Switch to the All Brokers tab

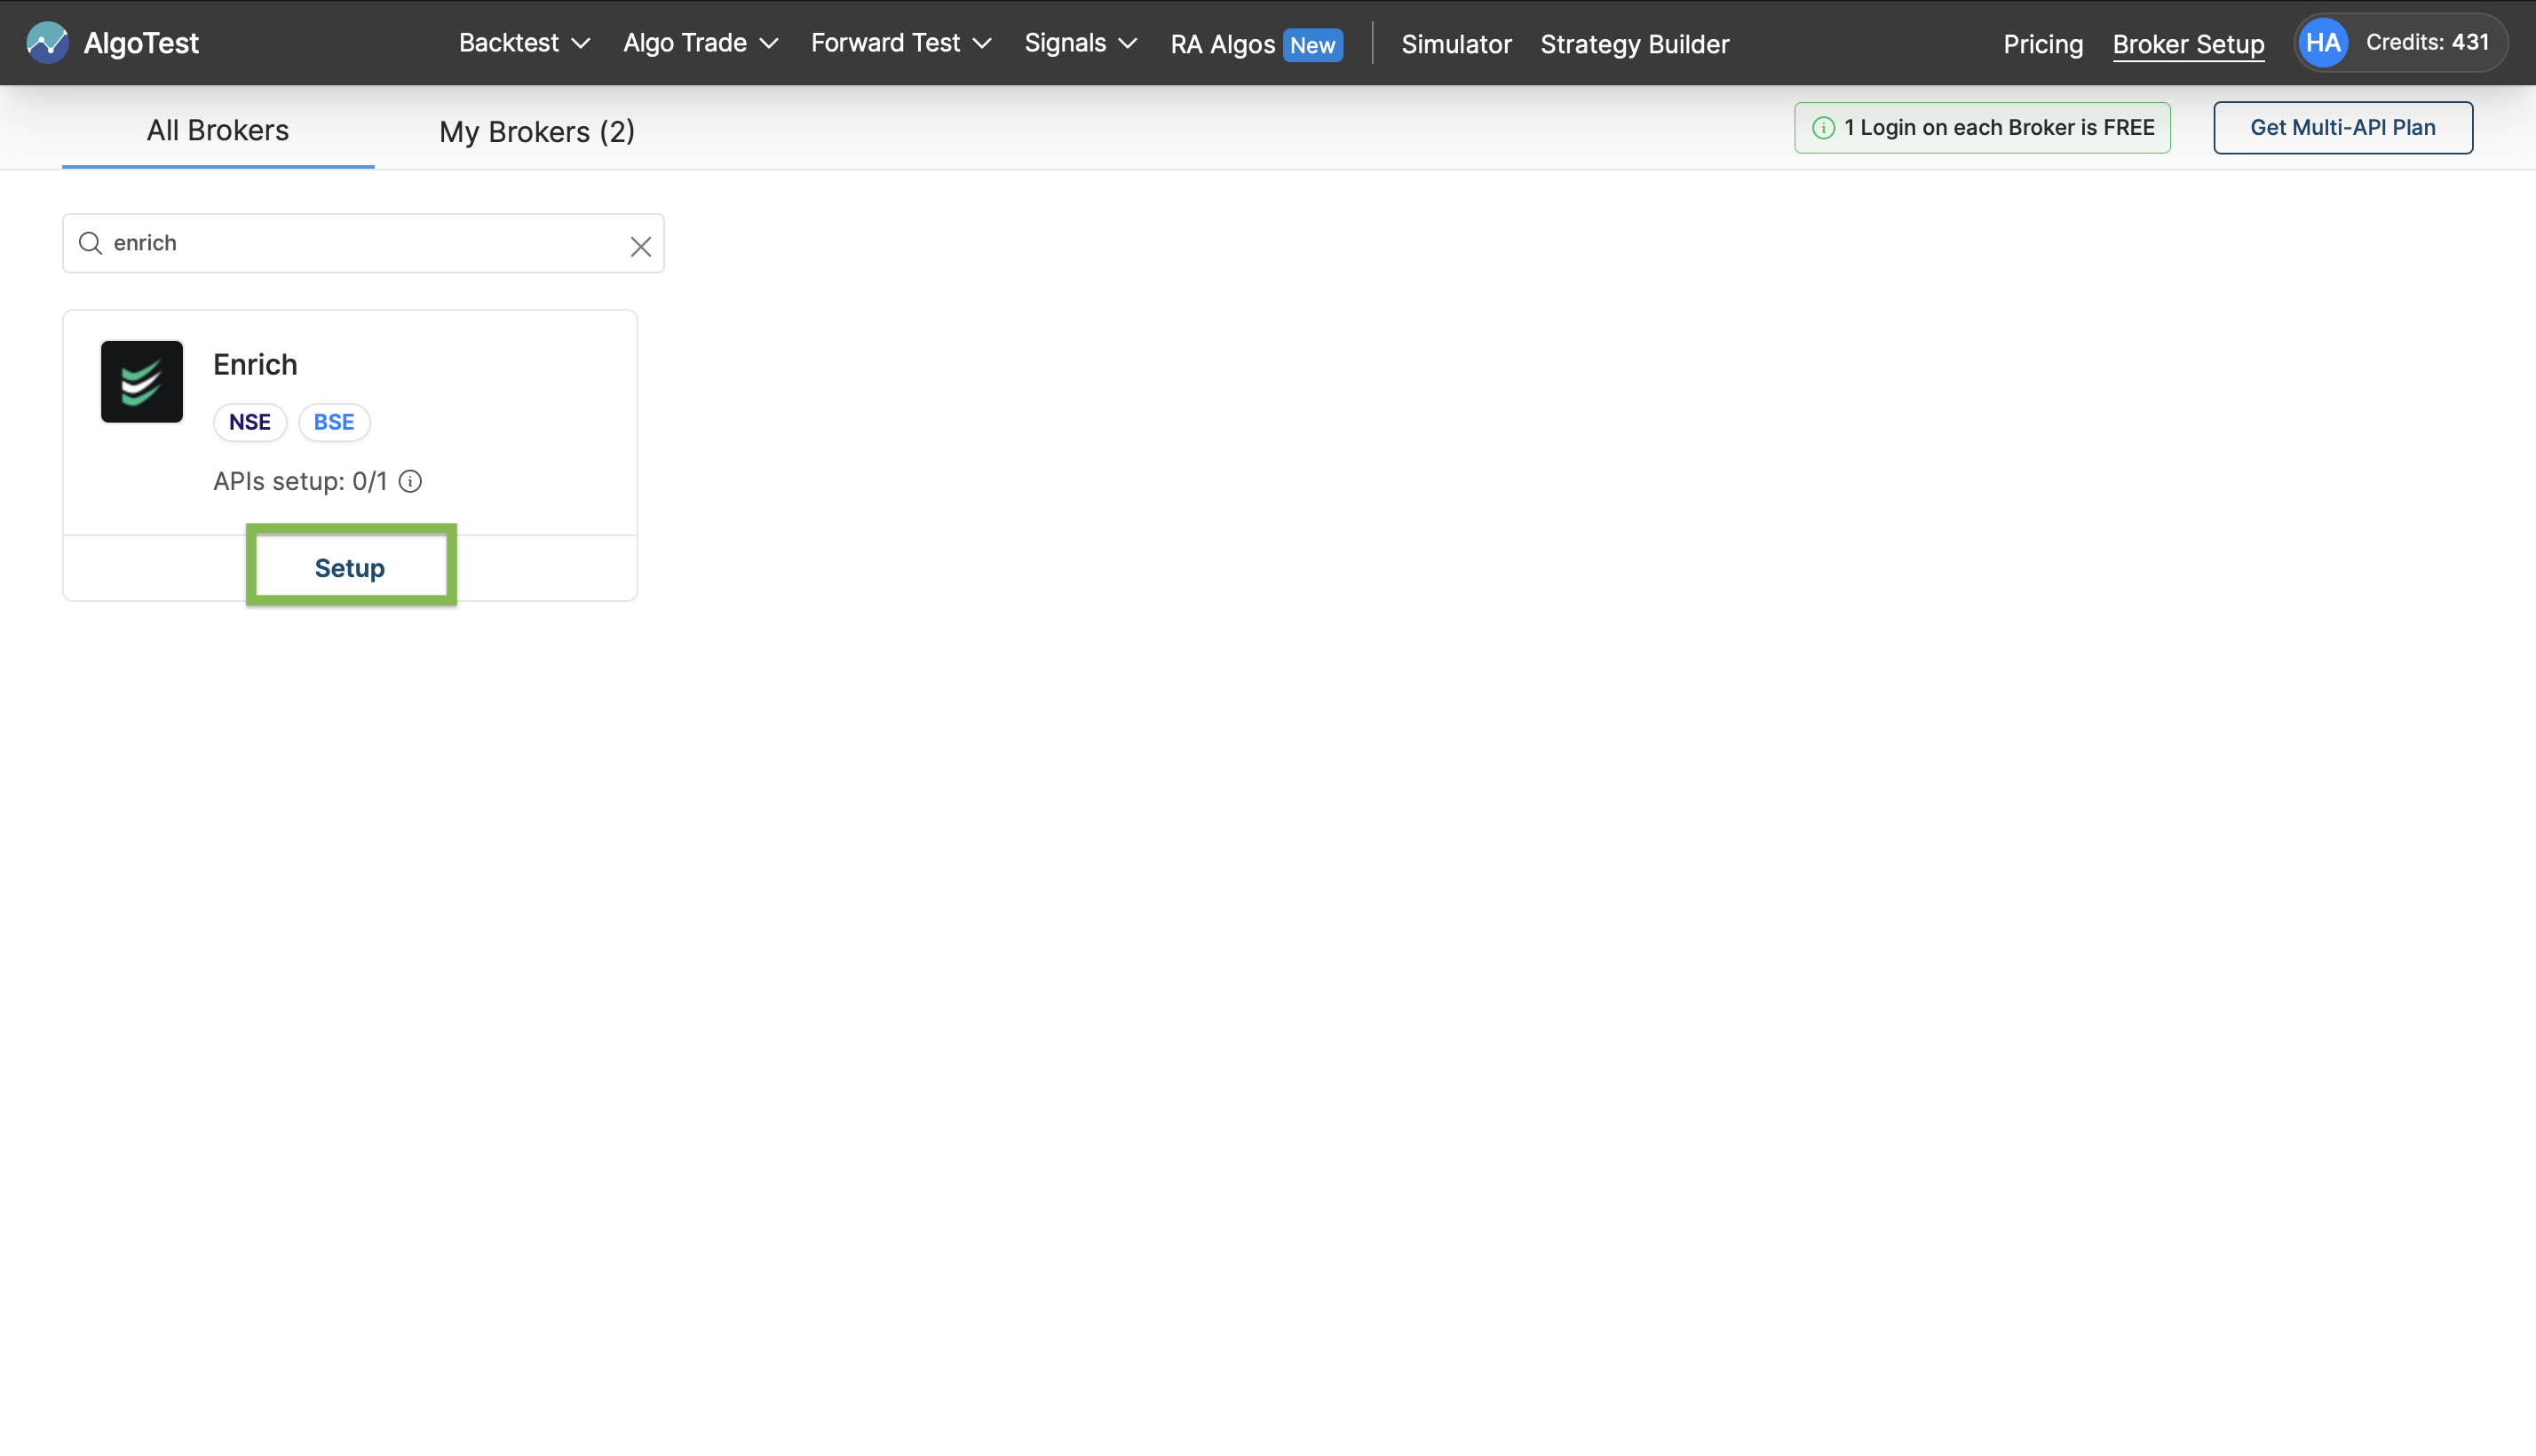tap(218, 130)
